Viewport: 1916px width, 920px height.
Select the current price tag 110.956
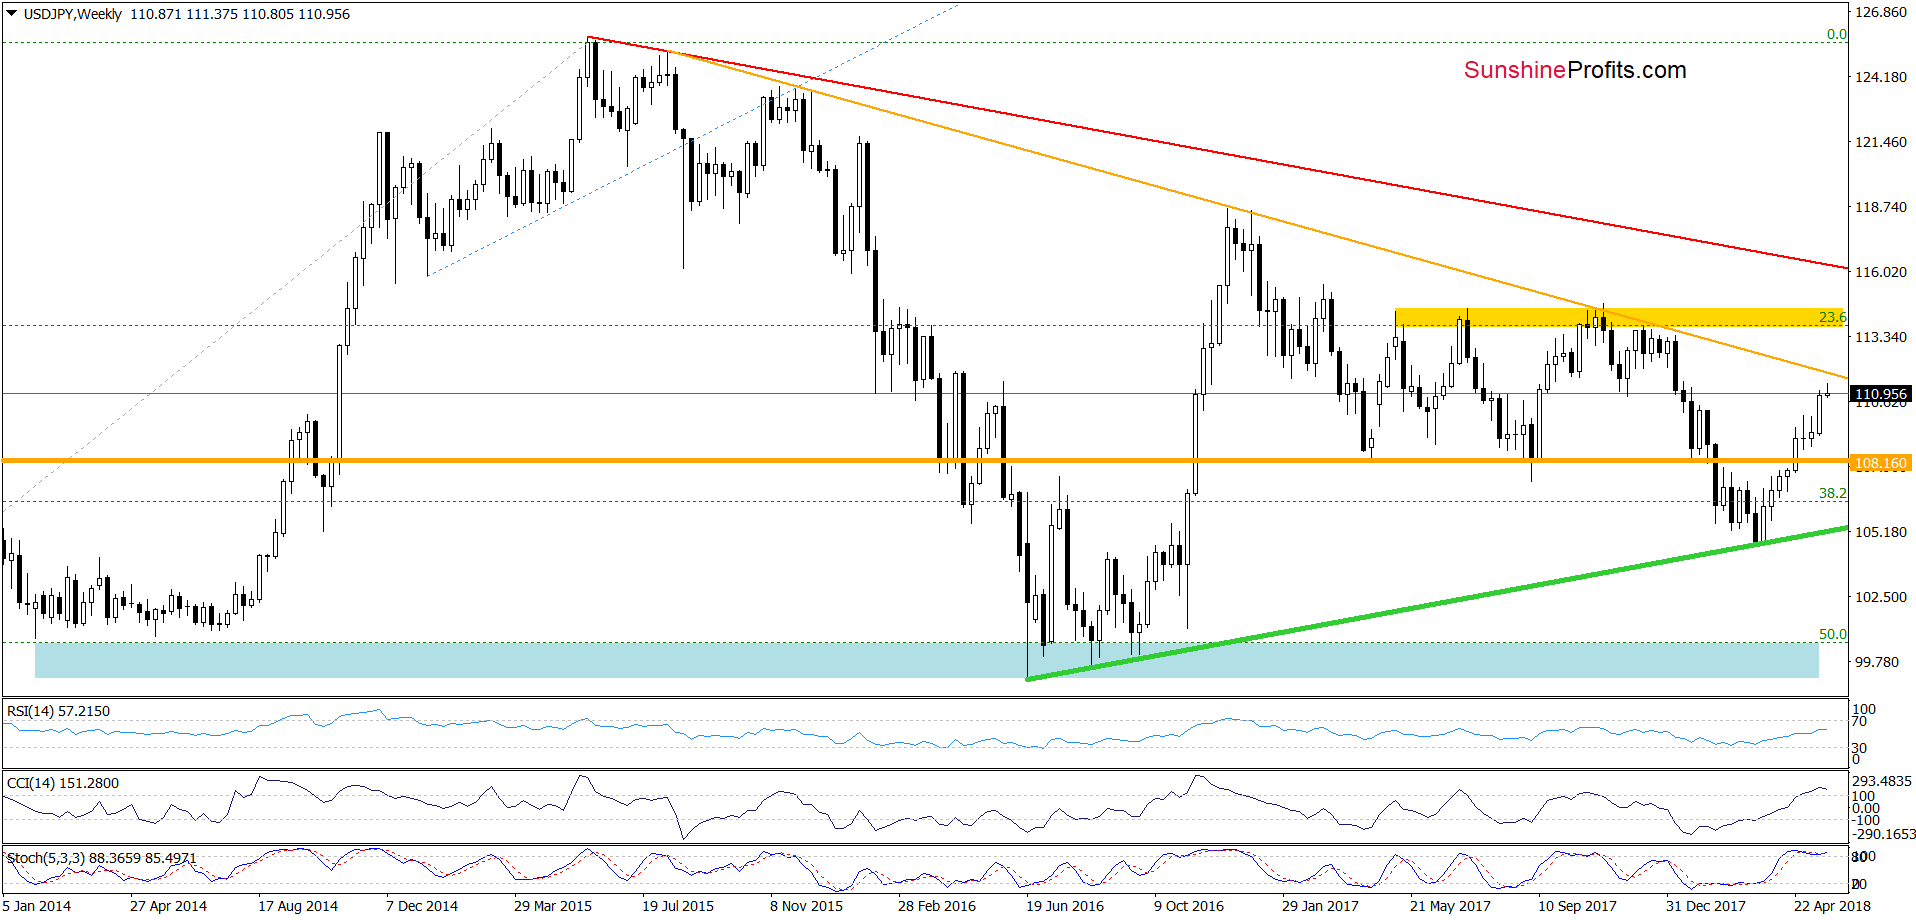[x=1880, y=394]
